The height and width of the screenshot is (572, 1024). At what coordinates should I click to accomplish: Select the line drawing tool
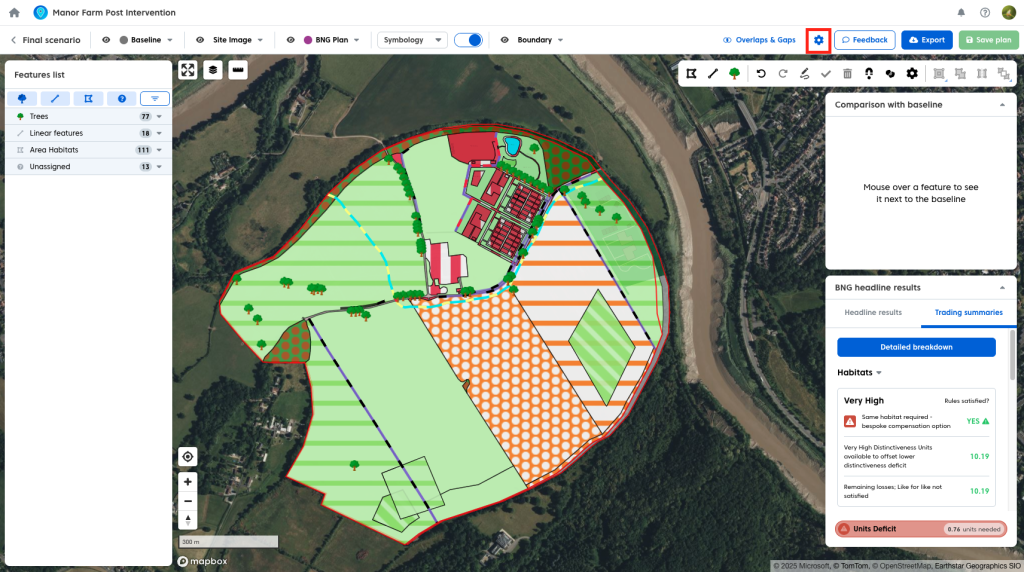pyautogui.click(x=713, y=73)
